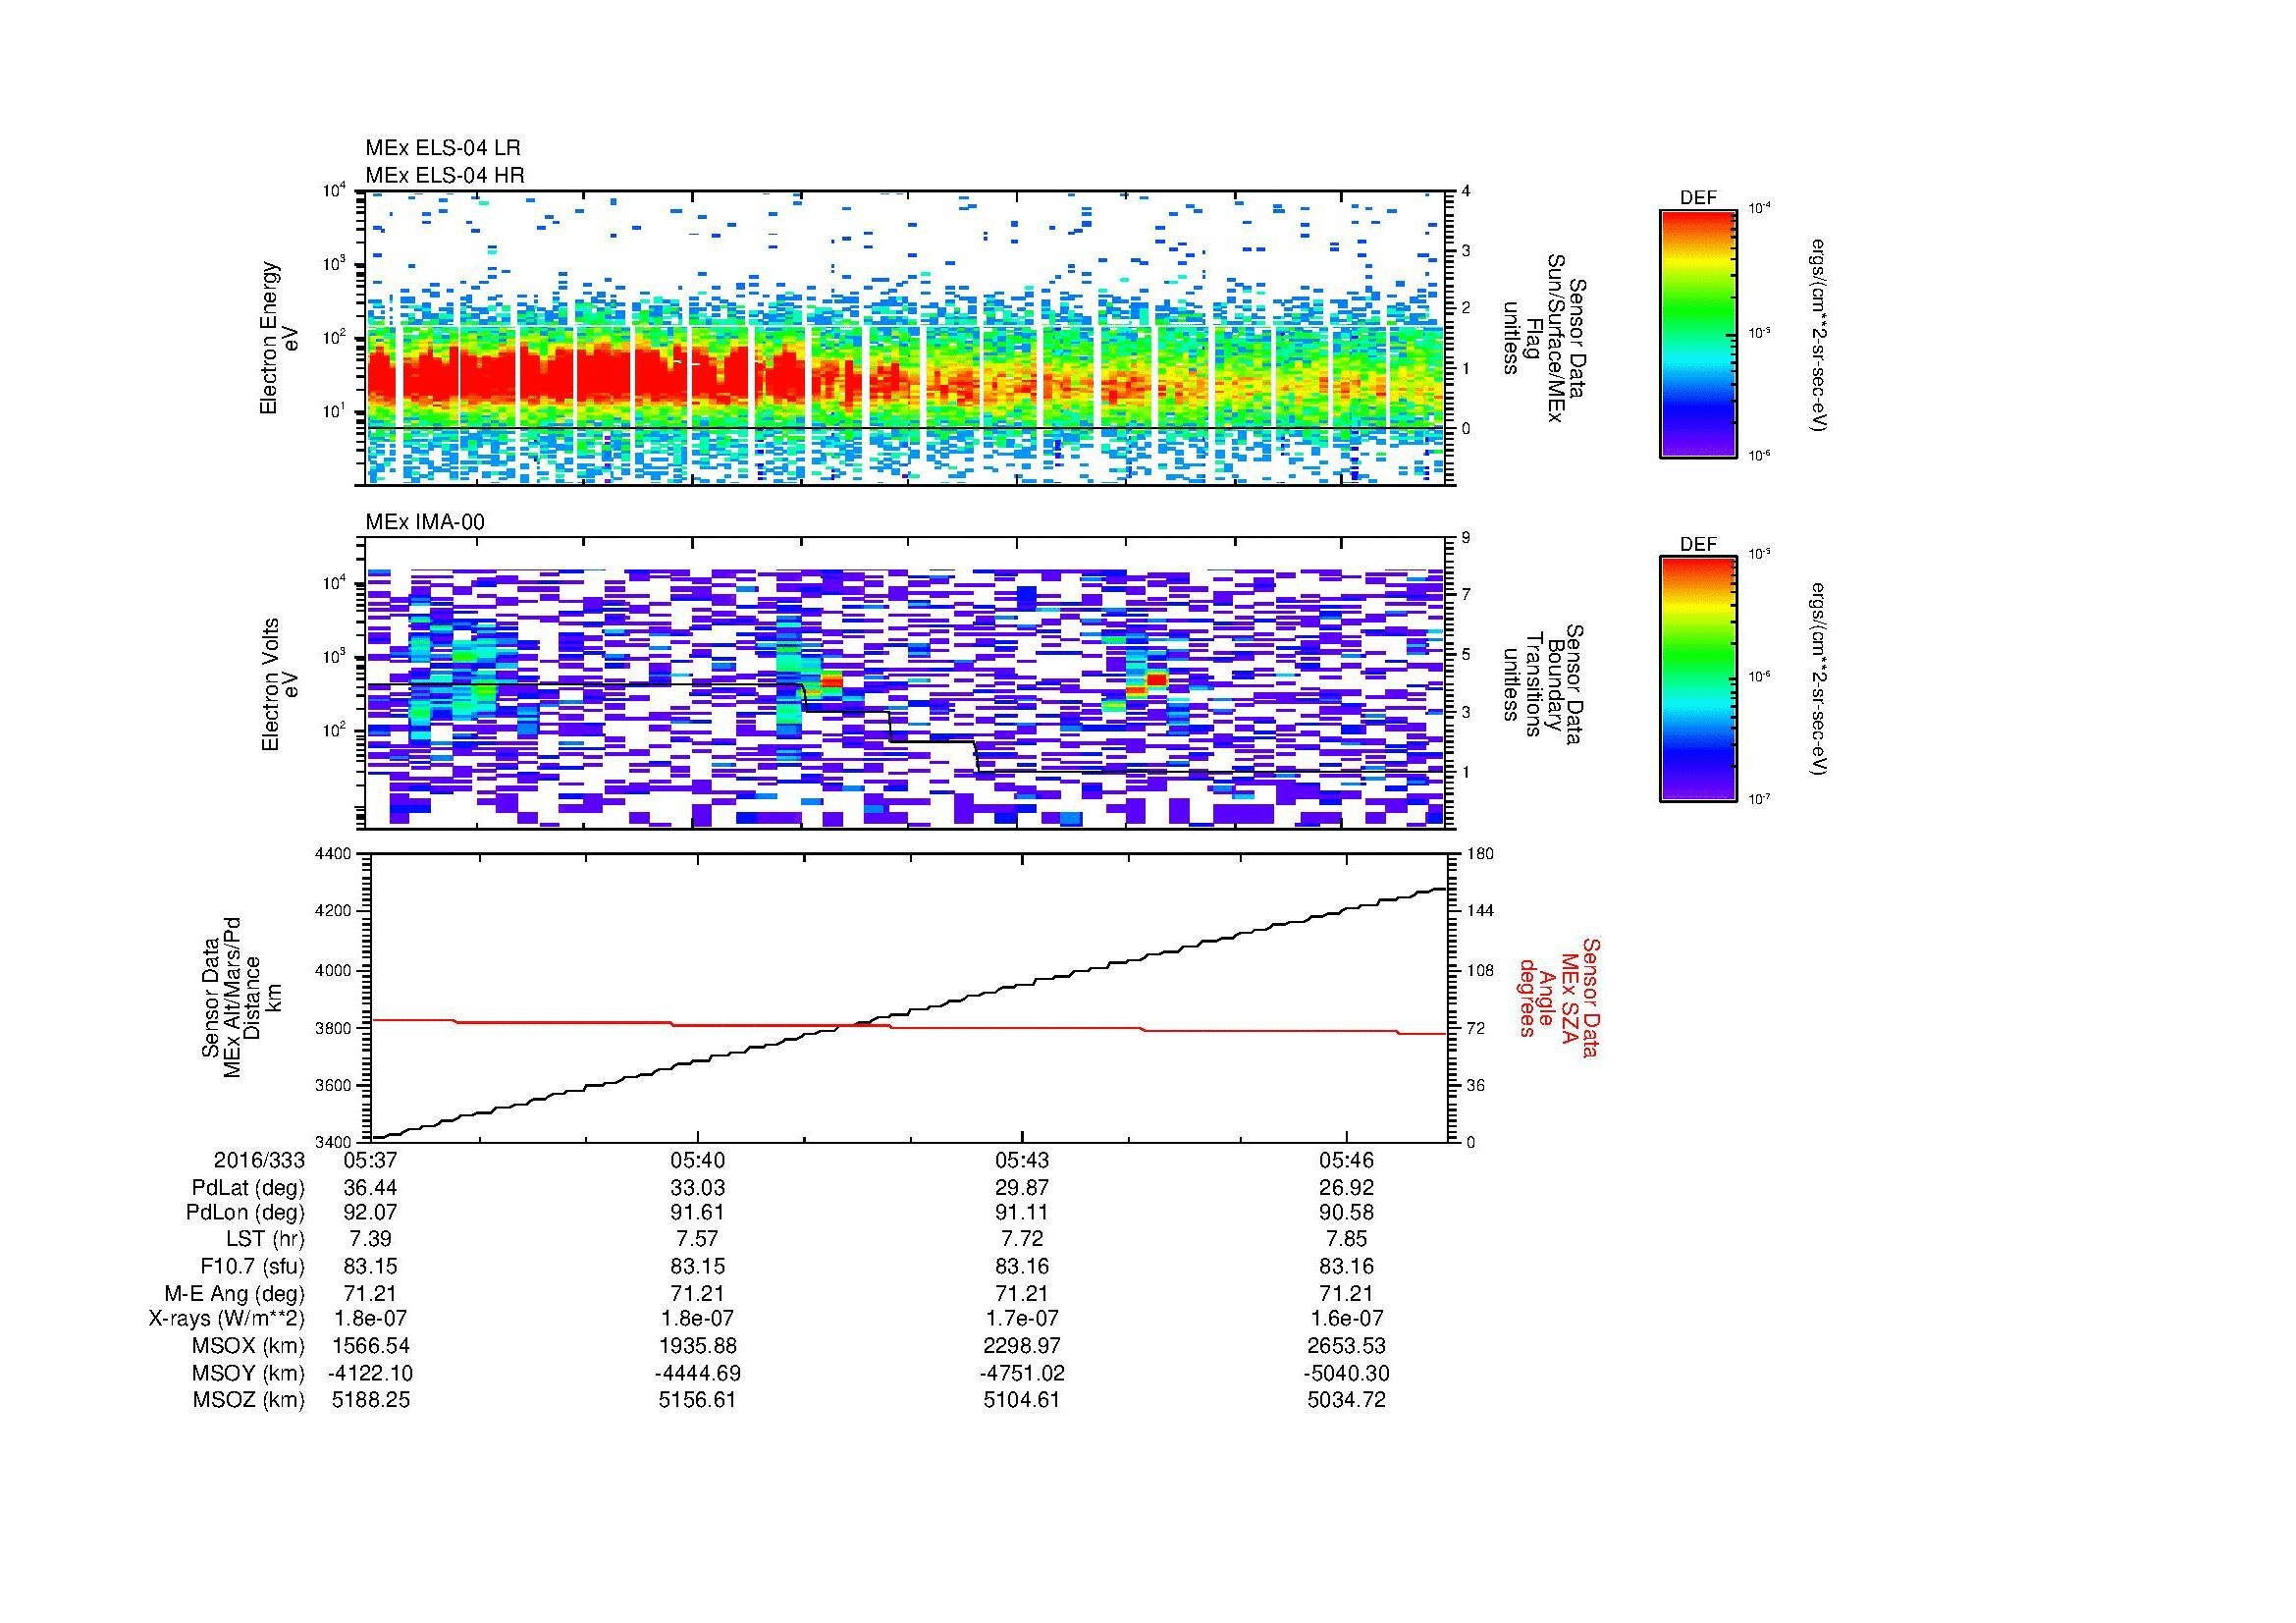Click the 'PdLon (deg)' row label

[245, 1213]
